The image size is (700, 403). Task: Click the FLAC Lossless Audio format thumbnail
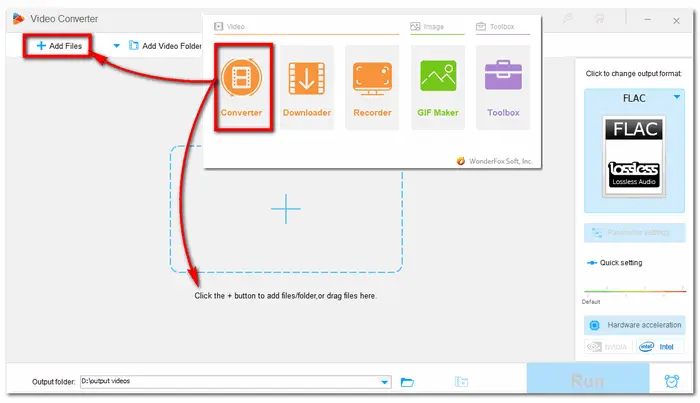point(633,156)
